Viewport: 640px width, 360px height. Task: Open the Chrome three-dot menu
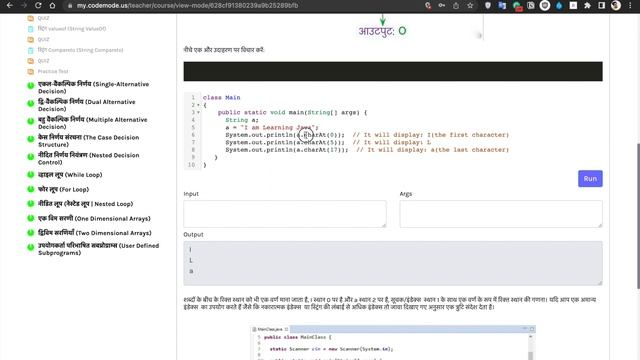tap(630, 6)
